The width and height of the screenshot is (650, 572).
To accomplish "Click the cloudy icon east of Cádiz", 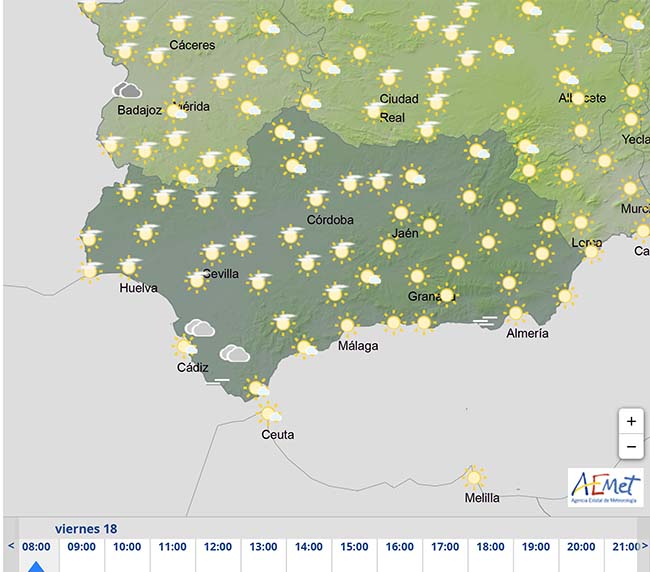I will 235,354.
